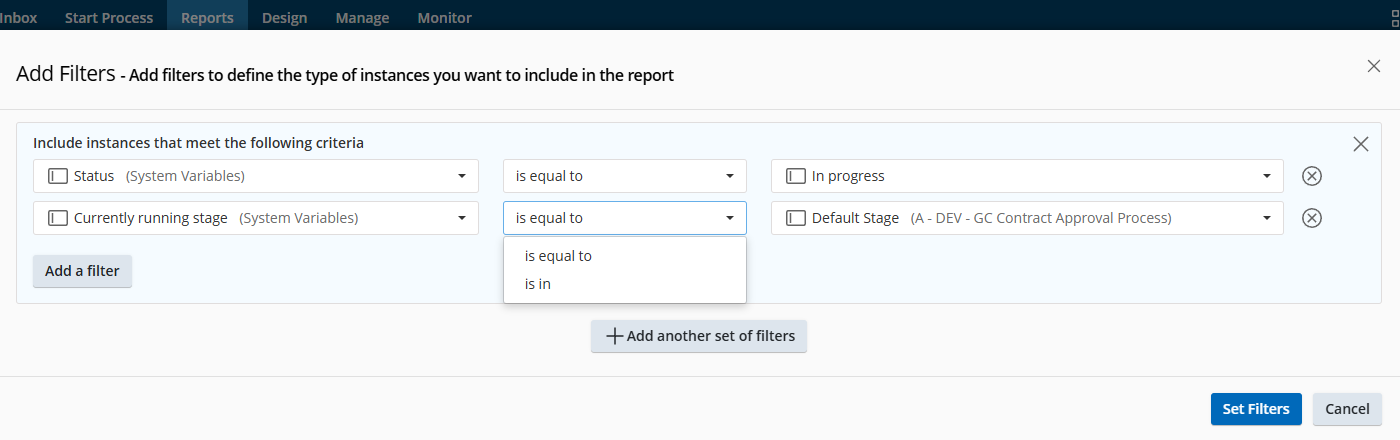Choose 'is equal to' from open list
Screen dimensions: 1400x440
[x=558, y=256]
